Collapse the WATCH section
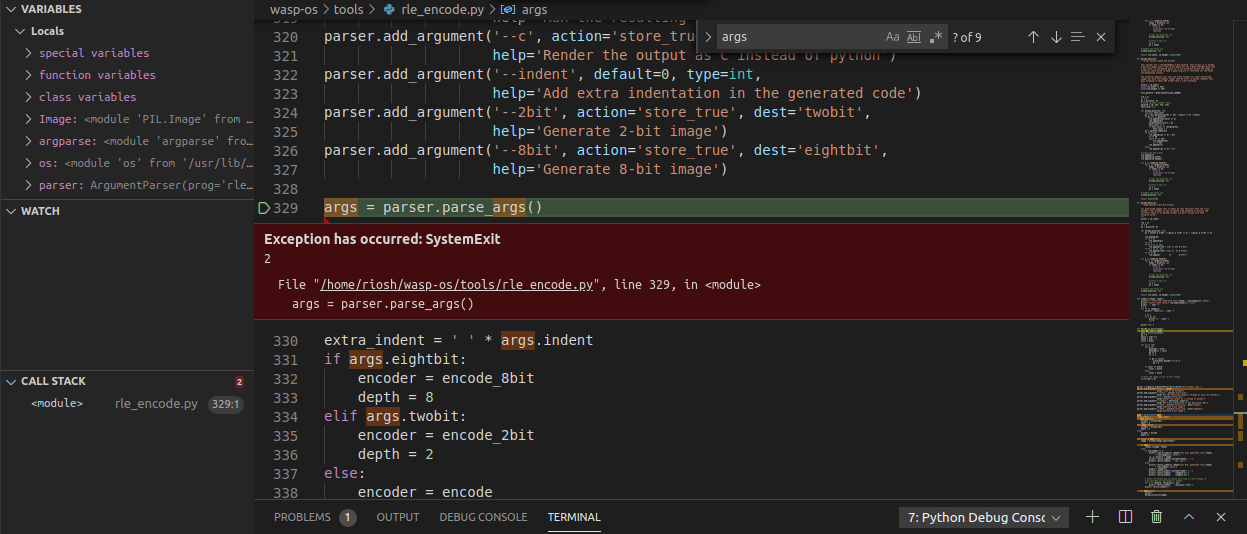Image resolution: width=1247 pixels, height=534 pixels. (x=40, y=211)
